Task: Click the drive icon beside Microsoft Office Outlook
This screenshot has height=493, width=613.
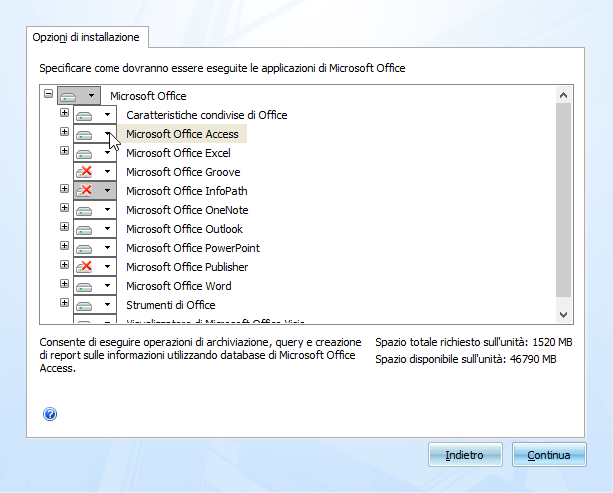Action: point(84,230)
